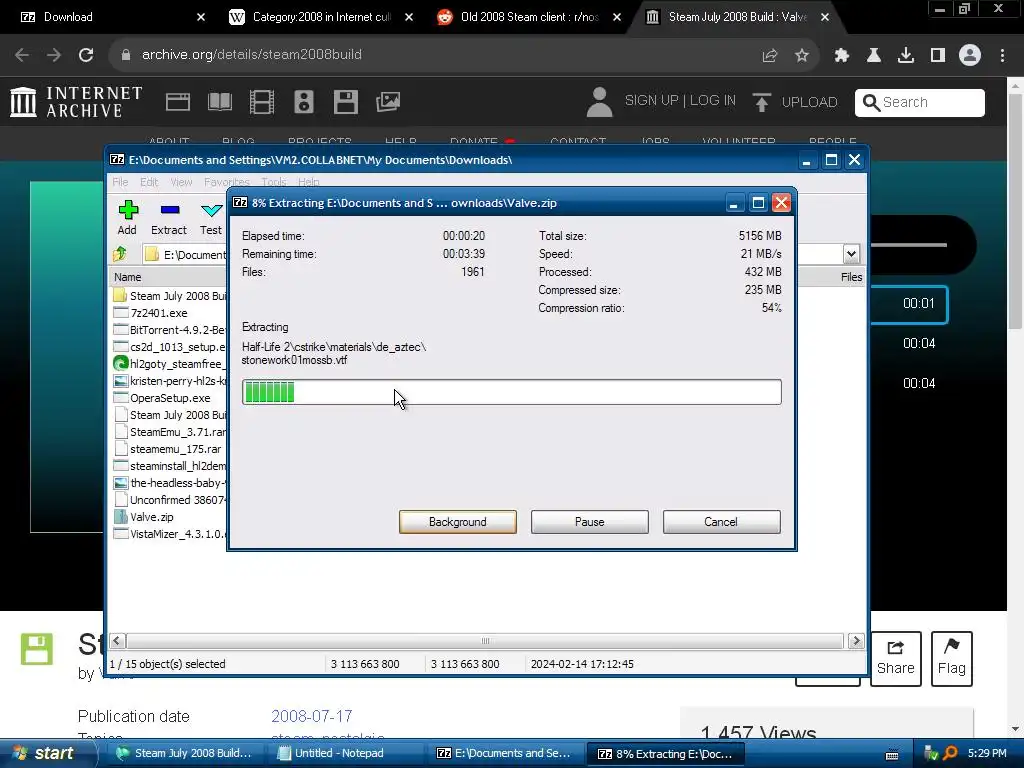
Task: Expand the 7-Zip address path dropdown
Action: (851, 254)
